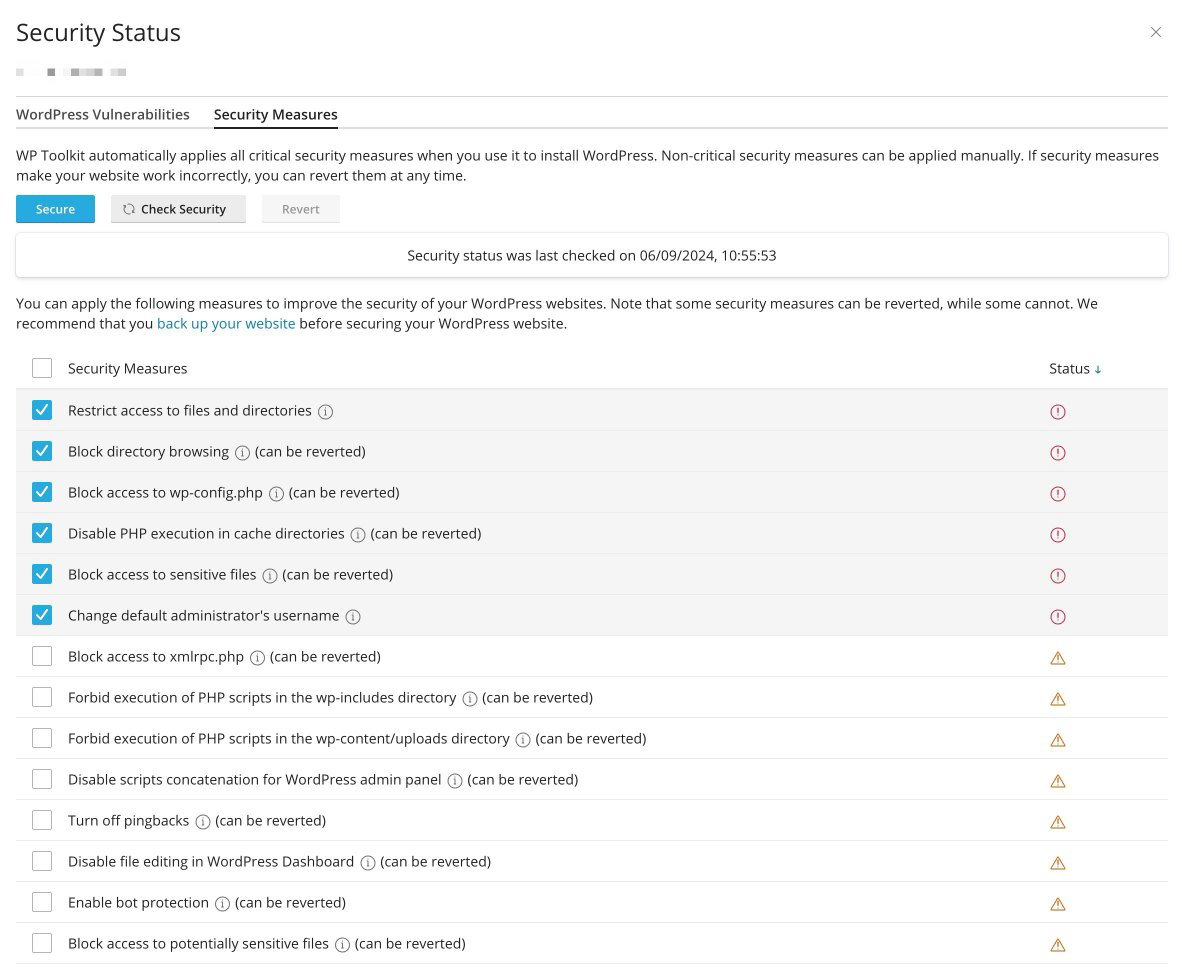Show info for Disable PHP execution in cache directories
The width and height of the screenshot is (1182, 972).
[357, 535]
